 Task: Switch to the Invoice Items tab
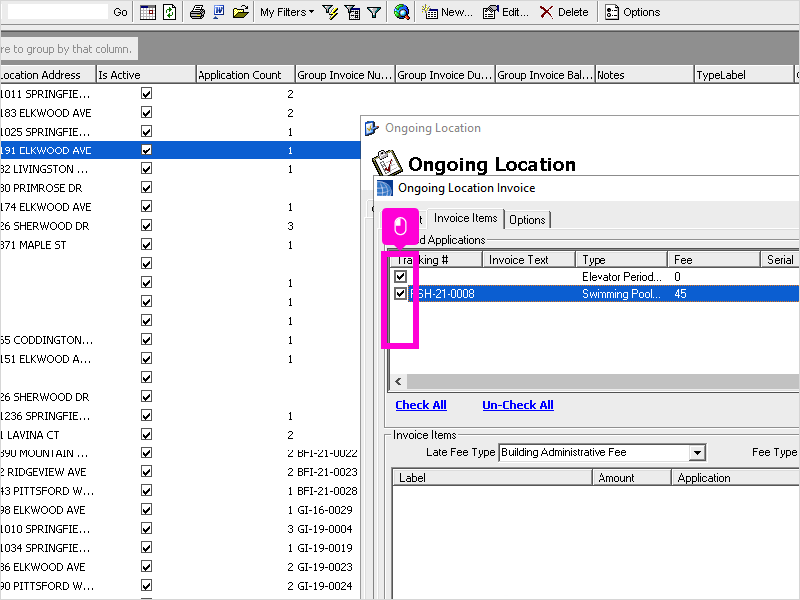[465, 218]
